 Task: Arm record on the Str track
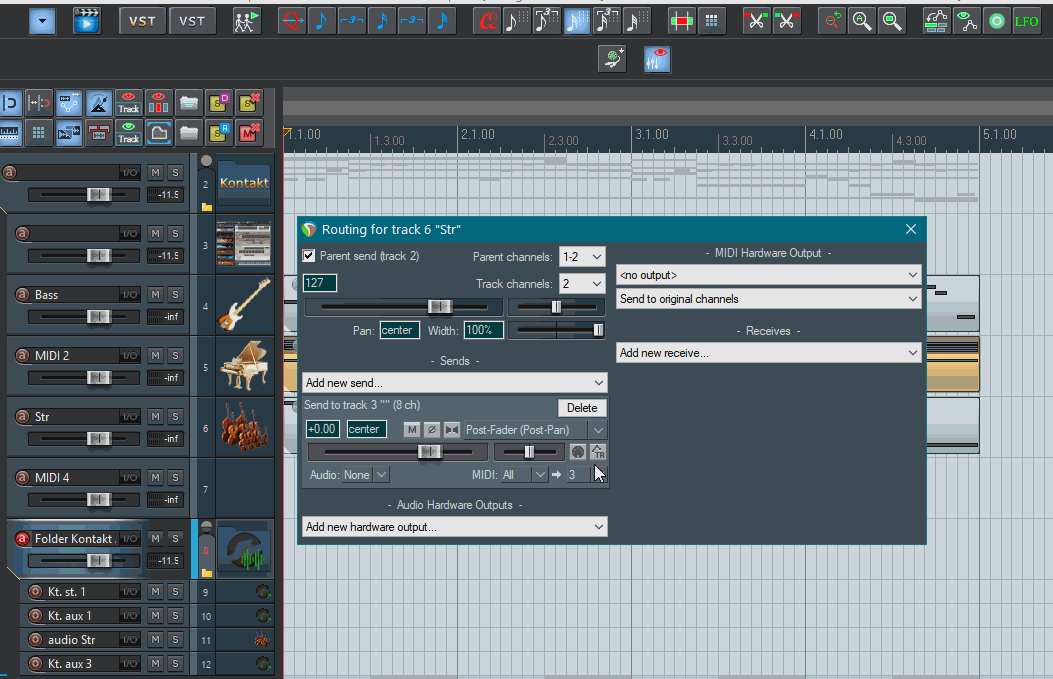point(23,417)
